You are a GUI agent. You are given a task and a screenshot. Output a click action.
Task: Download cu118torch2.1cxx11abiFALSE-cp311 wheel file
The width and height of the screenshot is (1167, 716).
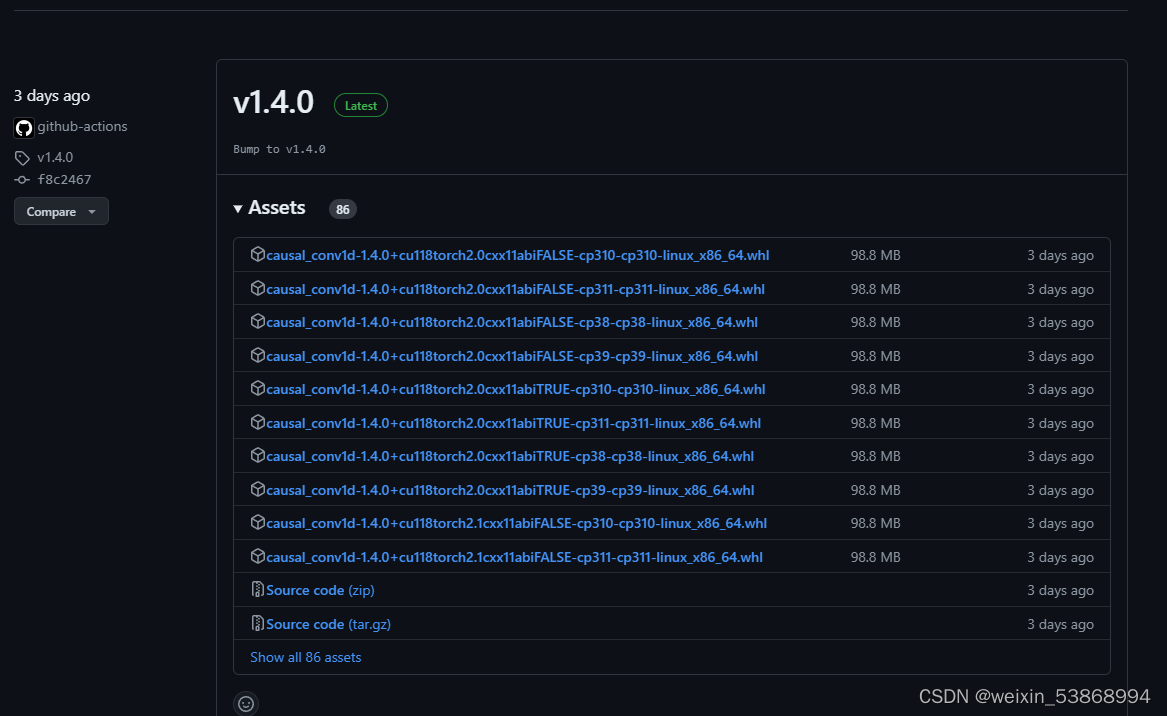(x=514, y=557)
